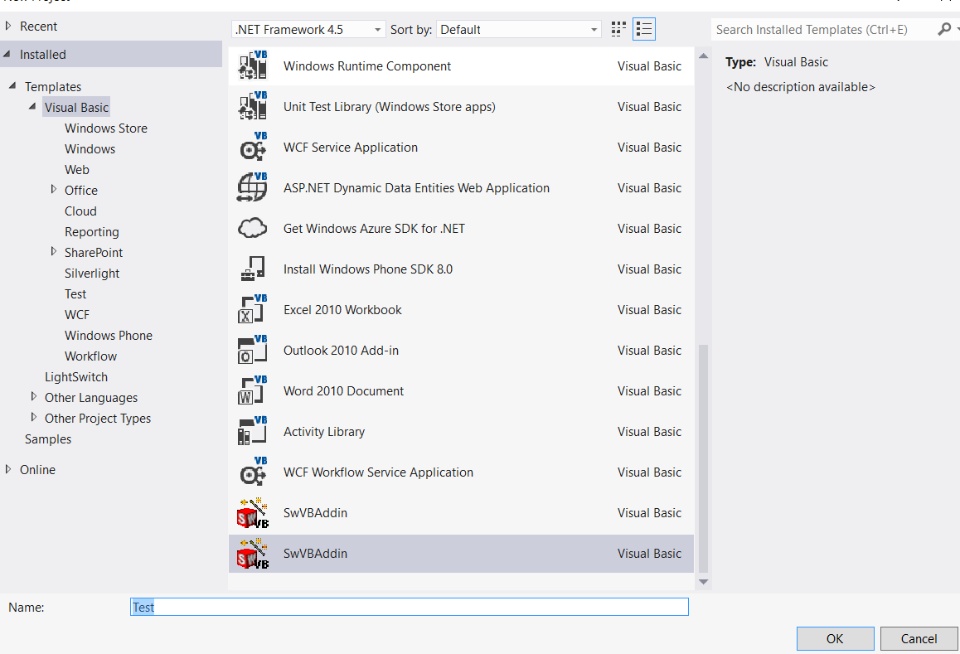Click the template list scroll down arrow

click(703, 582)
